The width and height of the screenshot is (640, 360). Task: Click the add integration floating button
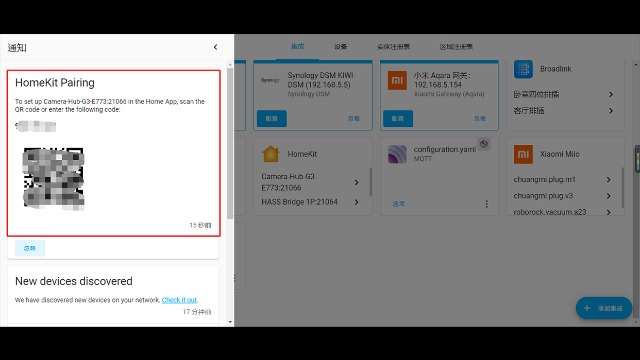pos(604,308)
